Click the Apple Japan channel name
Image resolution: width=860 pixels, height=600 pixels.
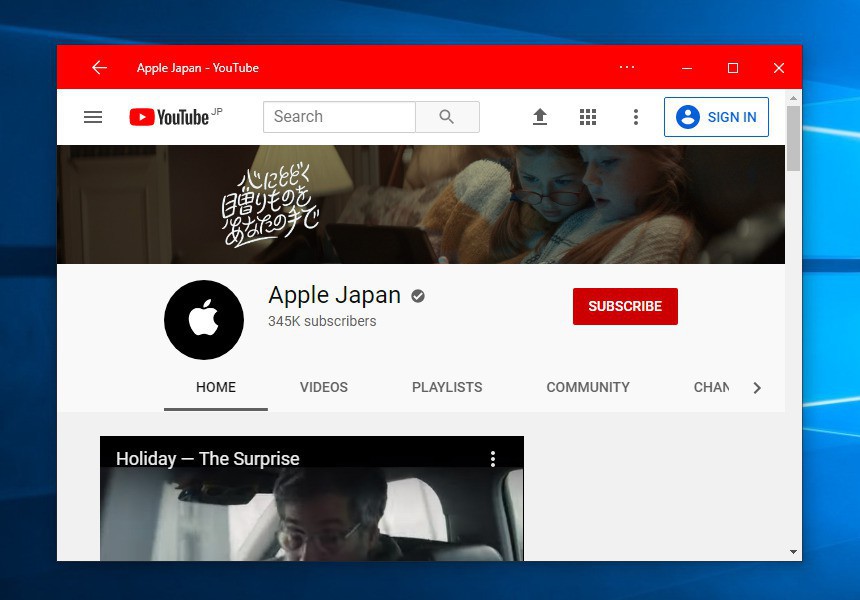click(x=335, y=296)
